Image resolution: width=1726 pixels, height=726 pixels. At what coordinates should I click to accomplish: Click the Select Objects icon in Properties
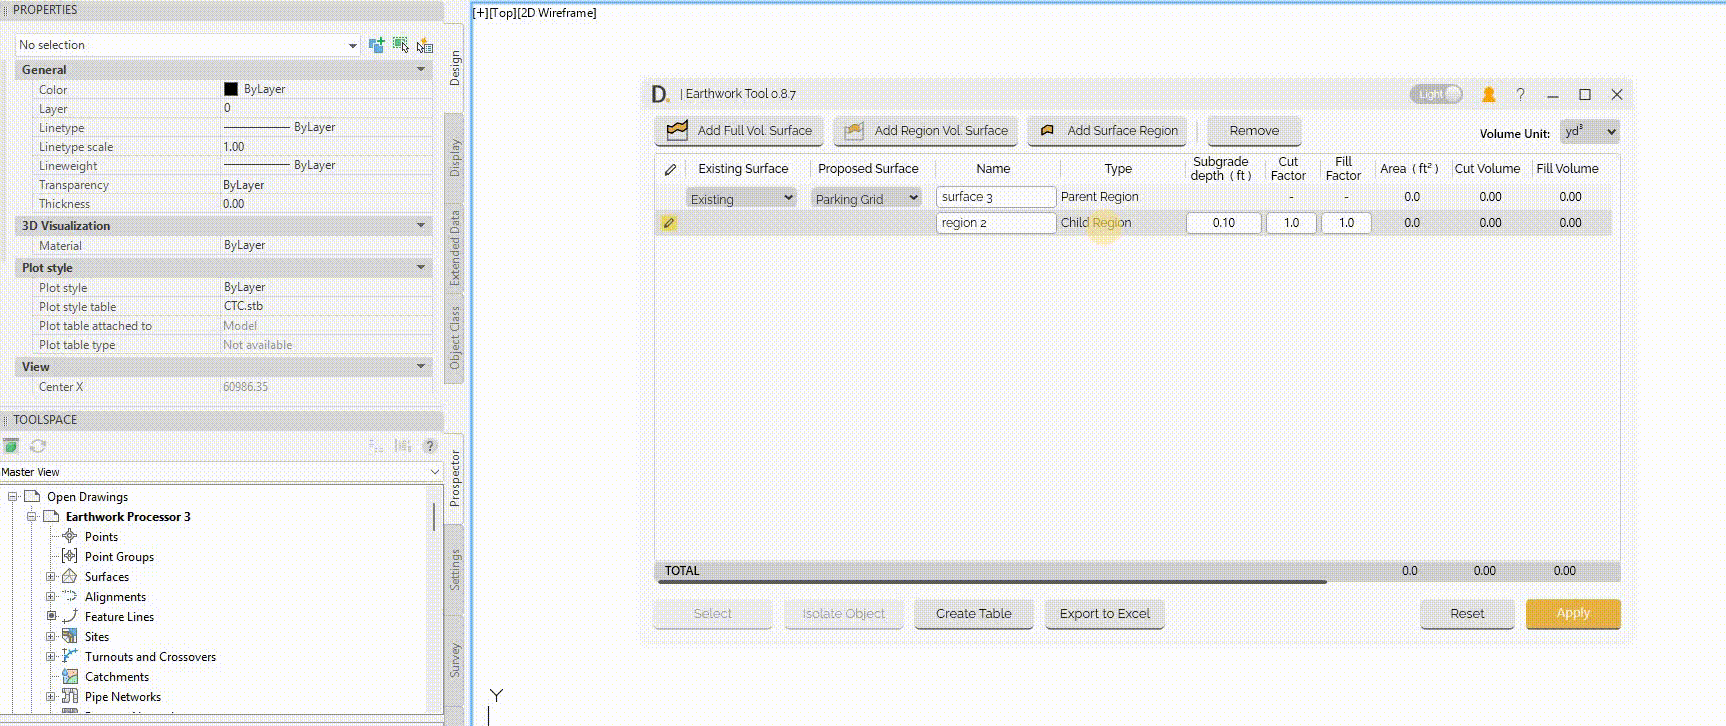[x=401, y=45]
